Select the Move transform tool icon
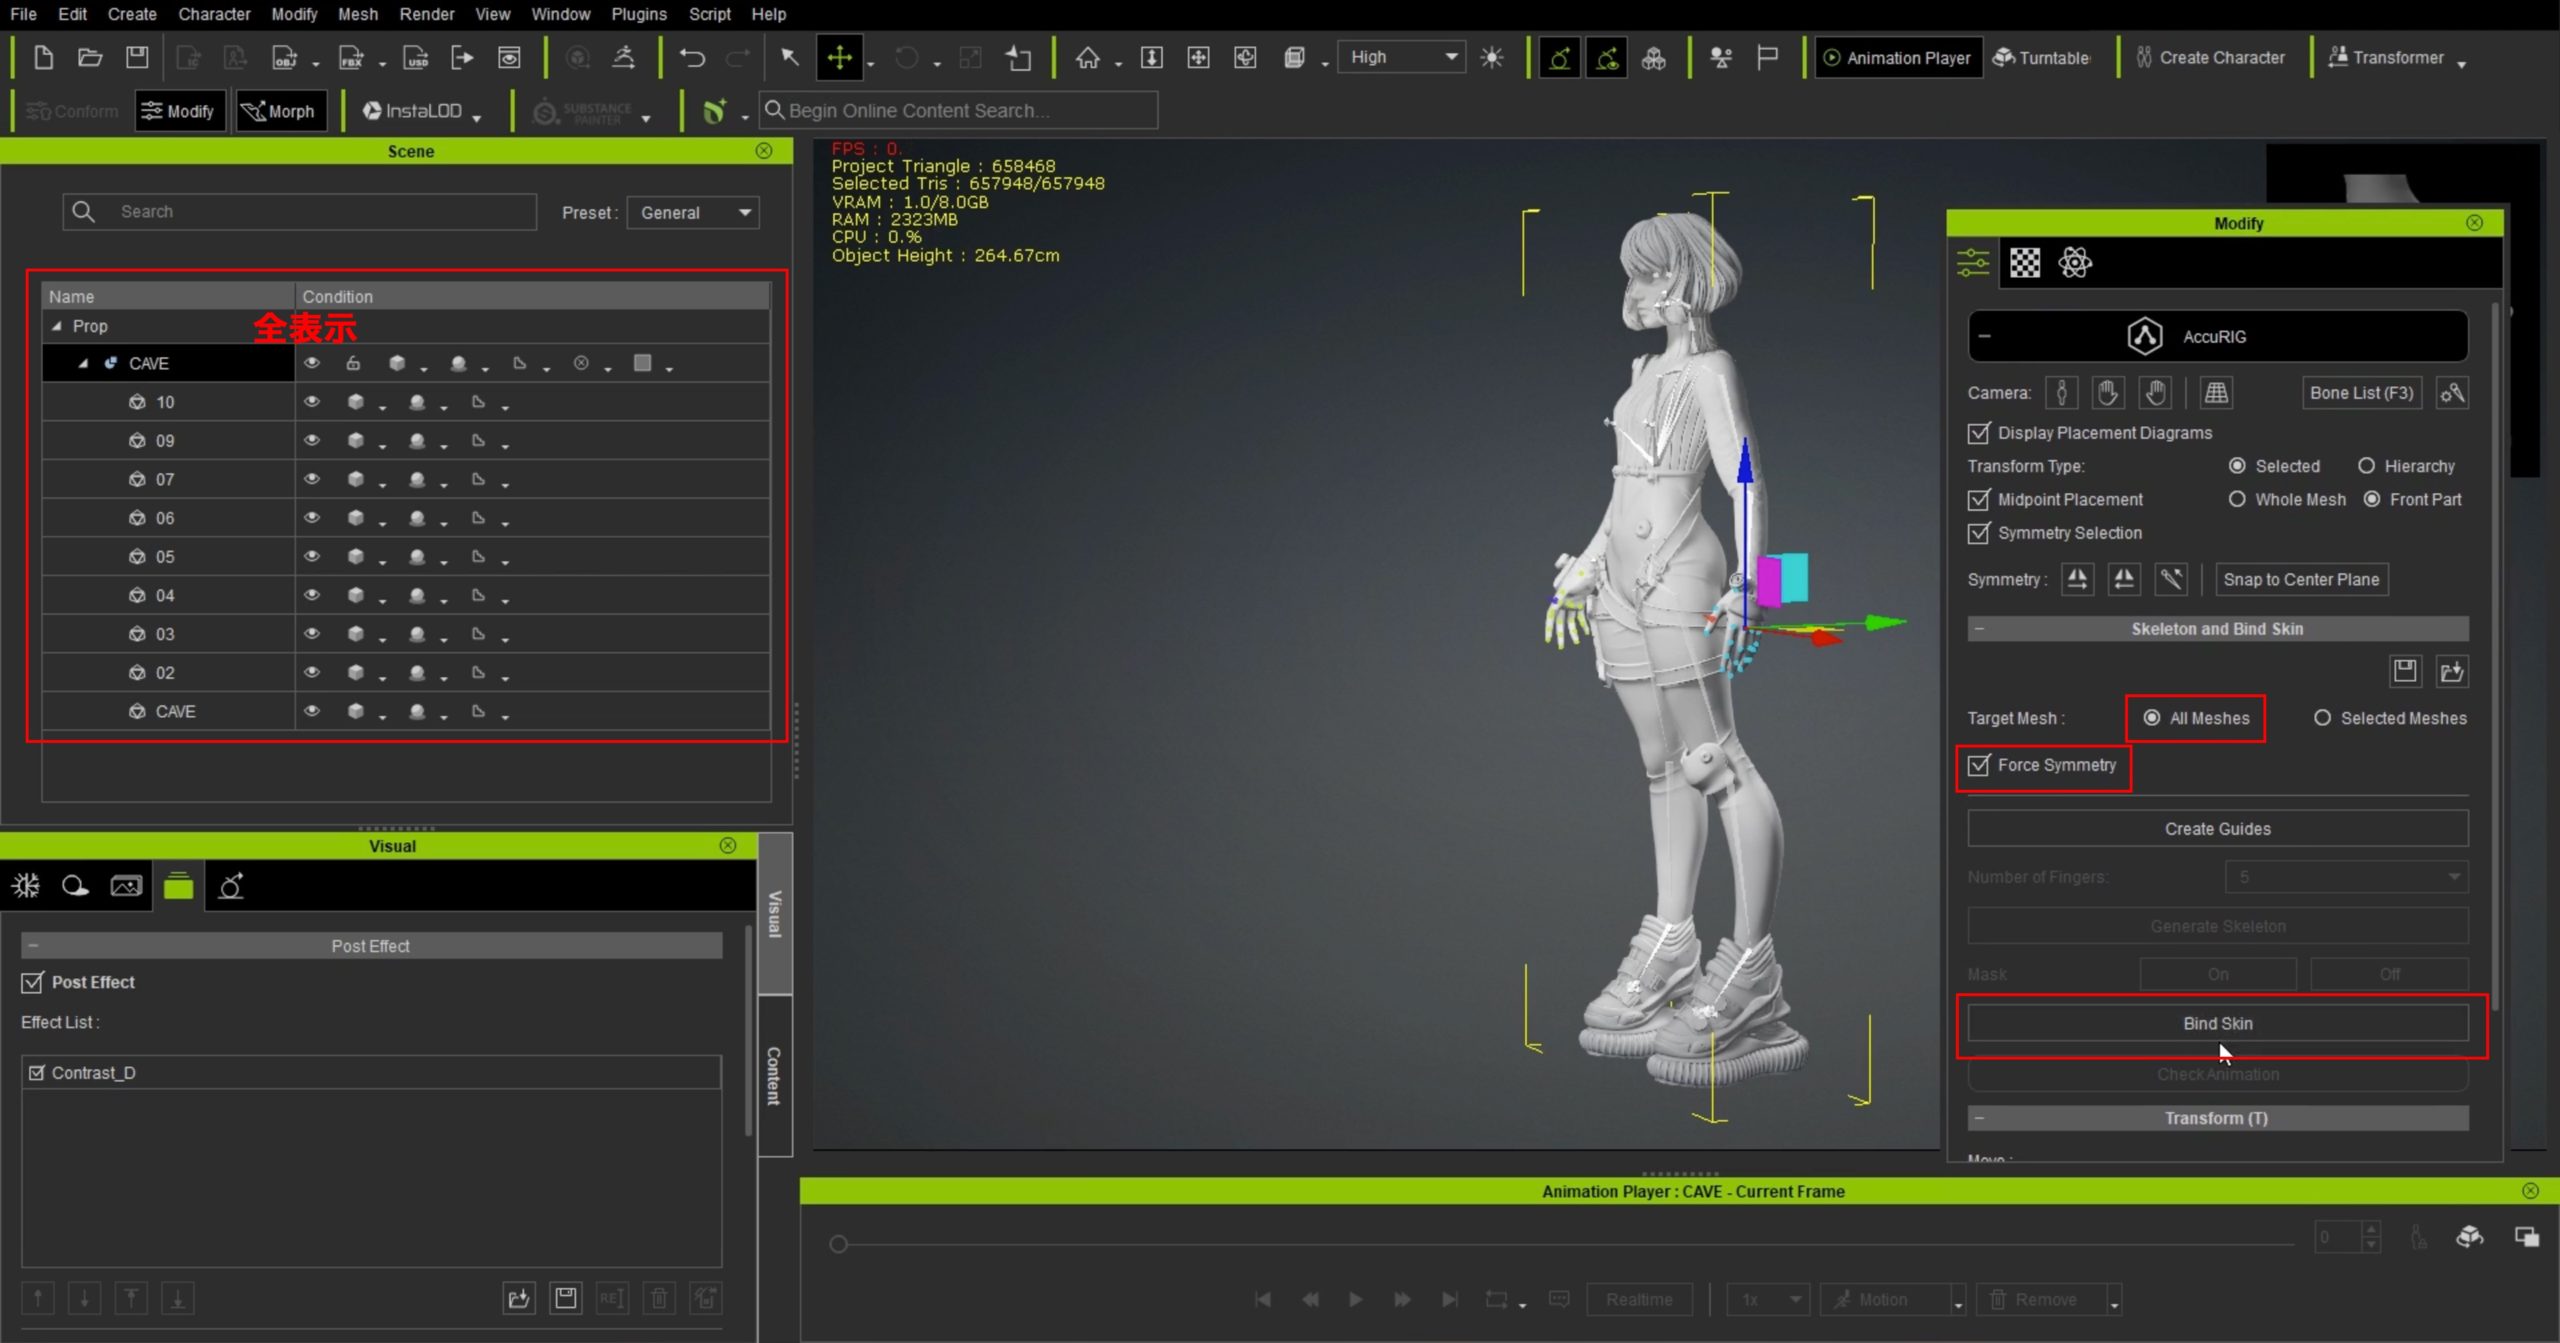 pos(839,58)
